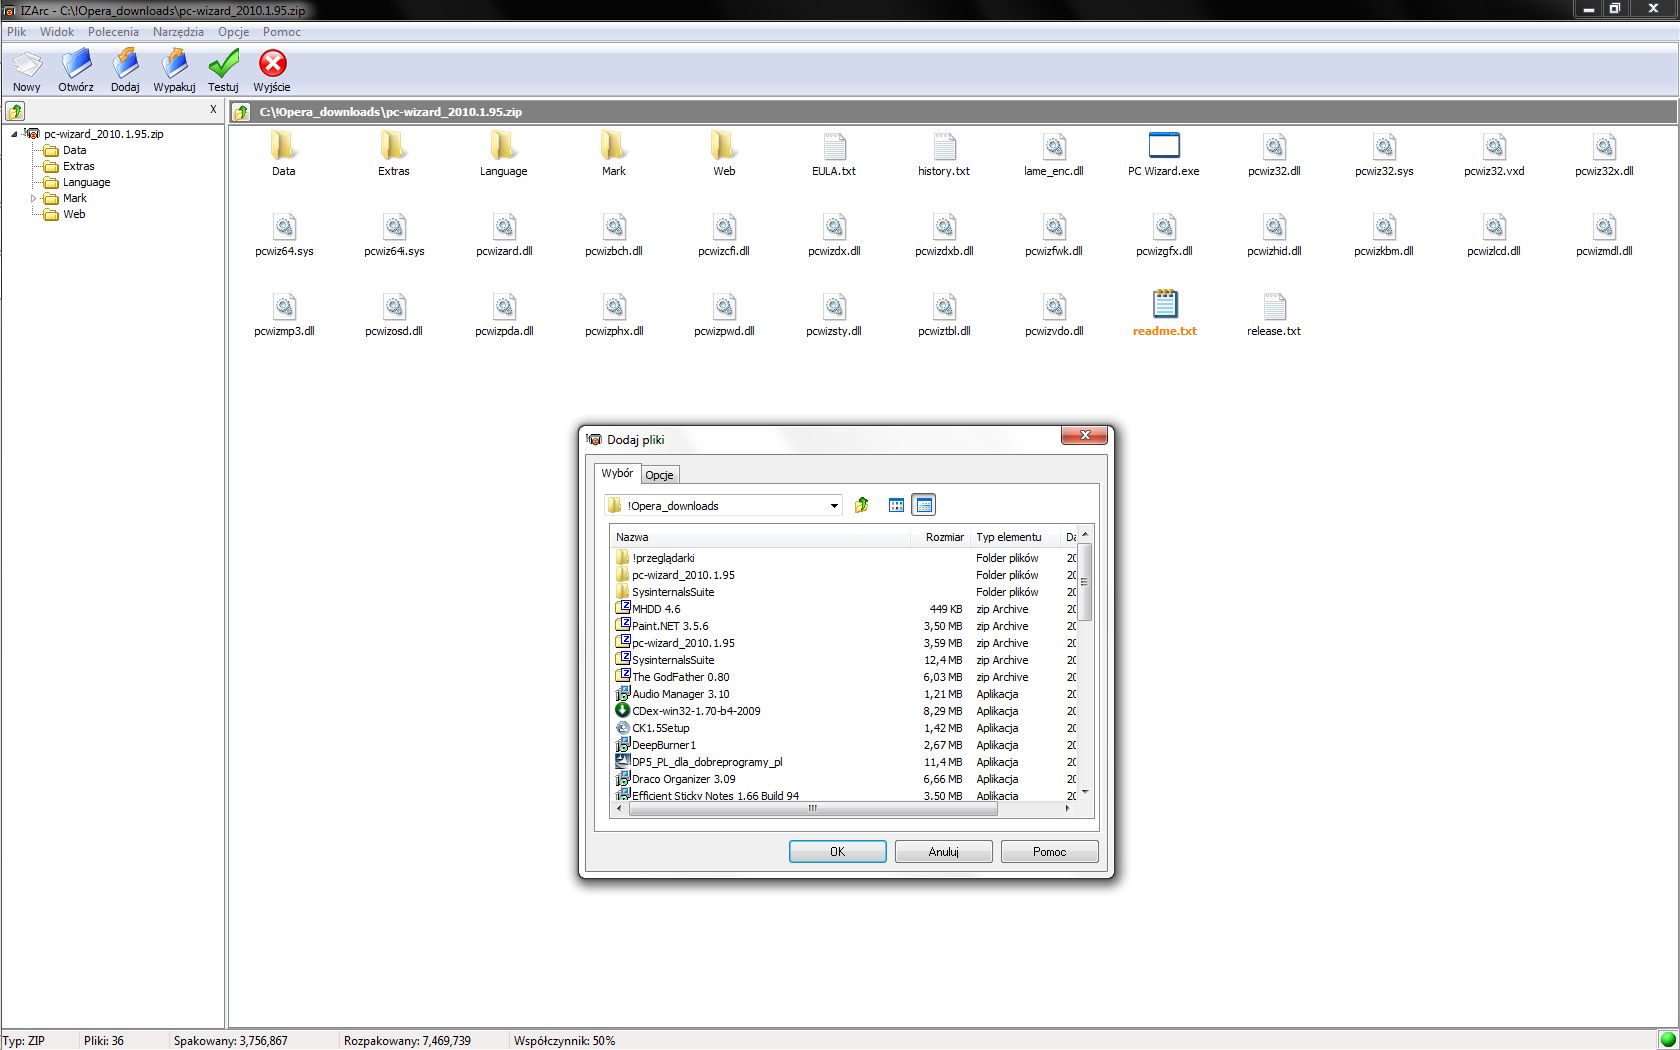1680x1050 pixels.
Task: Select the pcwizard.dll file icon
Action: (x=504, y=226)
